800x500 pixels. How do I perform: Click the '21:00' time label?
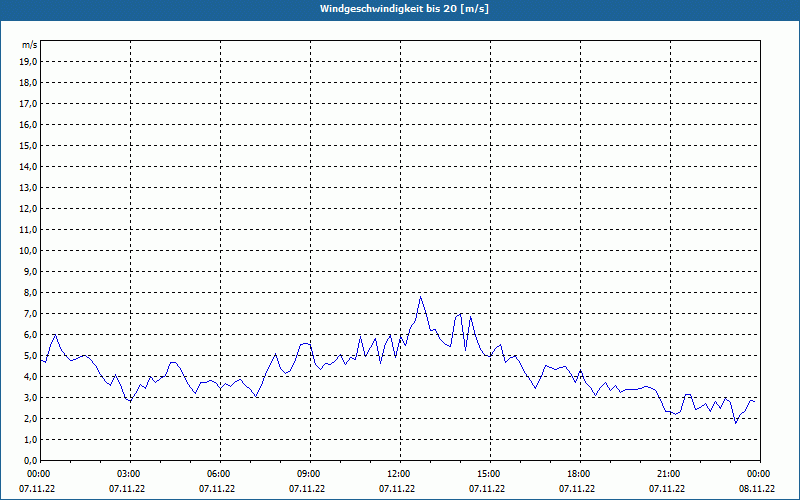pos(669,474)
